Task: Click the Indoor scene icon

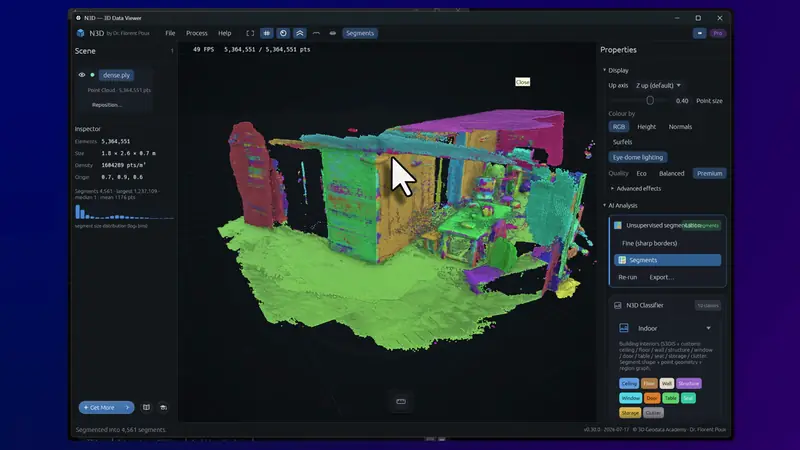Action: (x=623, y=328)
